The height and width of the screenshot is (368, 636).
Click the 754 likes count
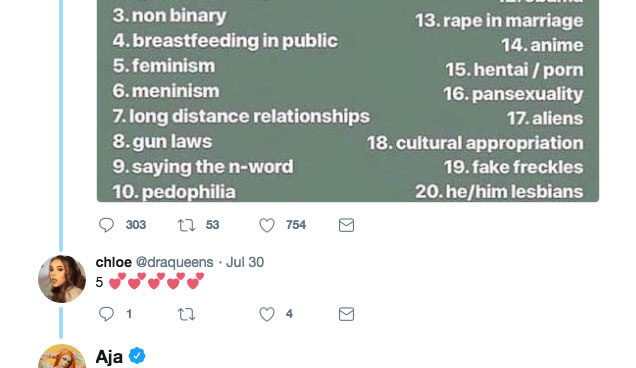coord(296,225)
